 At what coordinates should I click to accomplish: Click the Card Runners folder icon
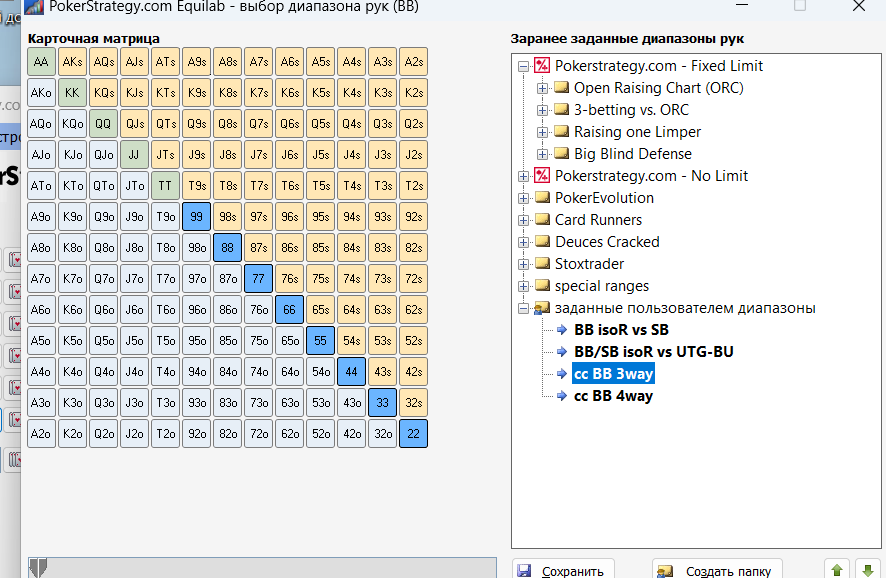(542, 220)
